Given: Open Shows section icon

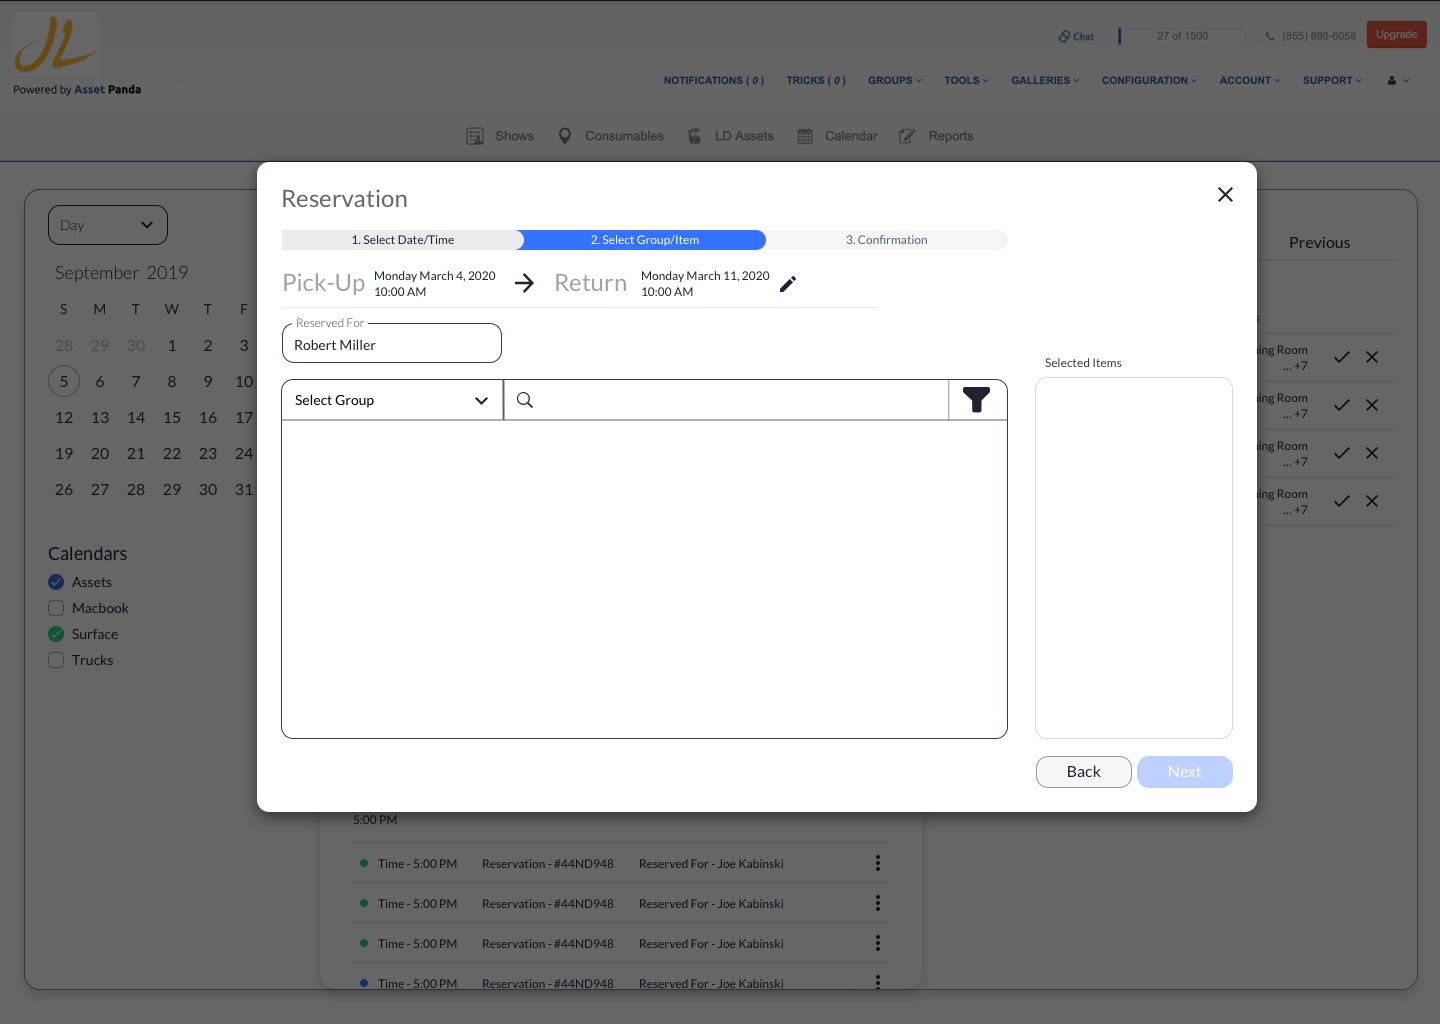Looking at the screenshot, I should pos(475,136).
